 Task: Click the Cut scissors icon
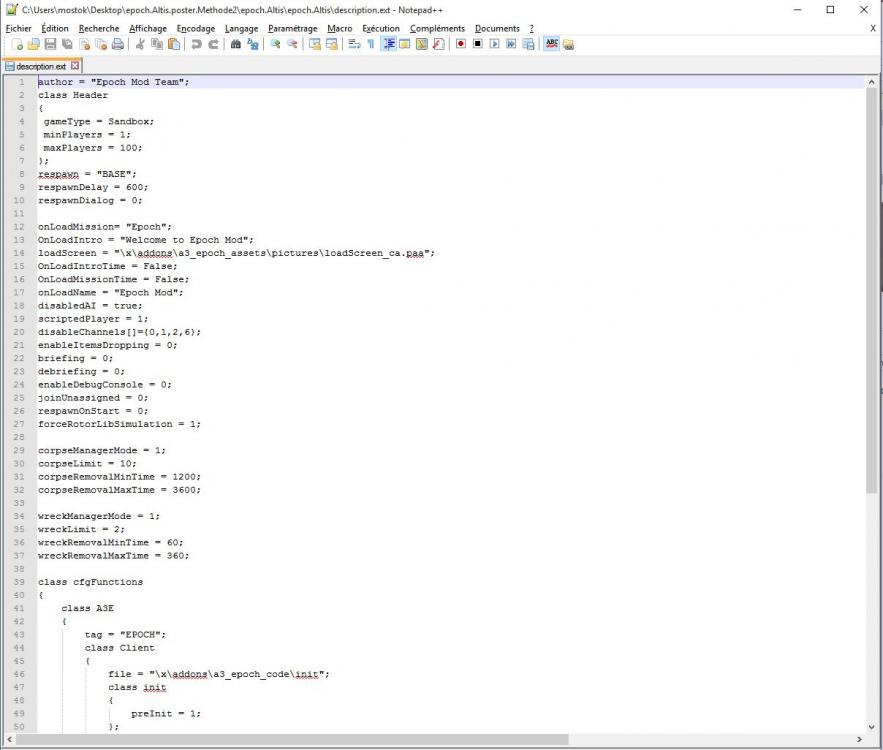[140, 44]
